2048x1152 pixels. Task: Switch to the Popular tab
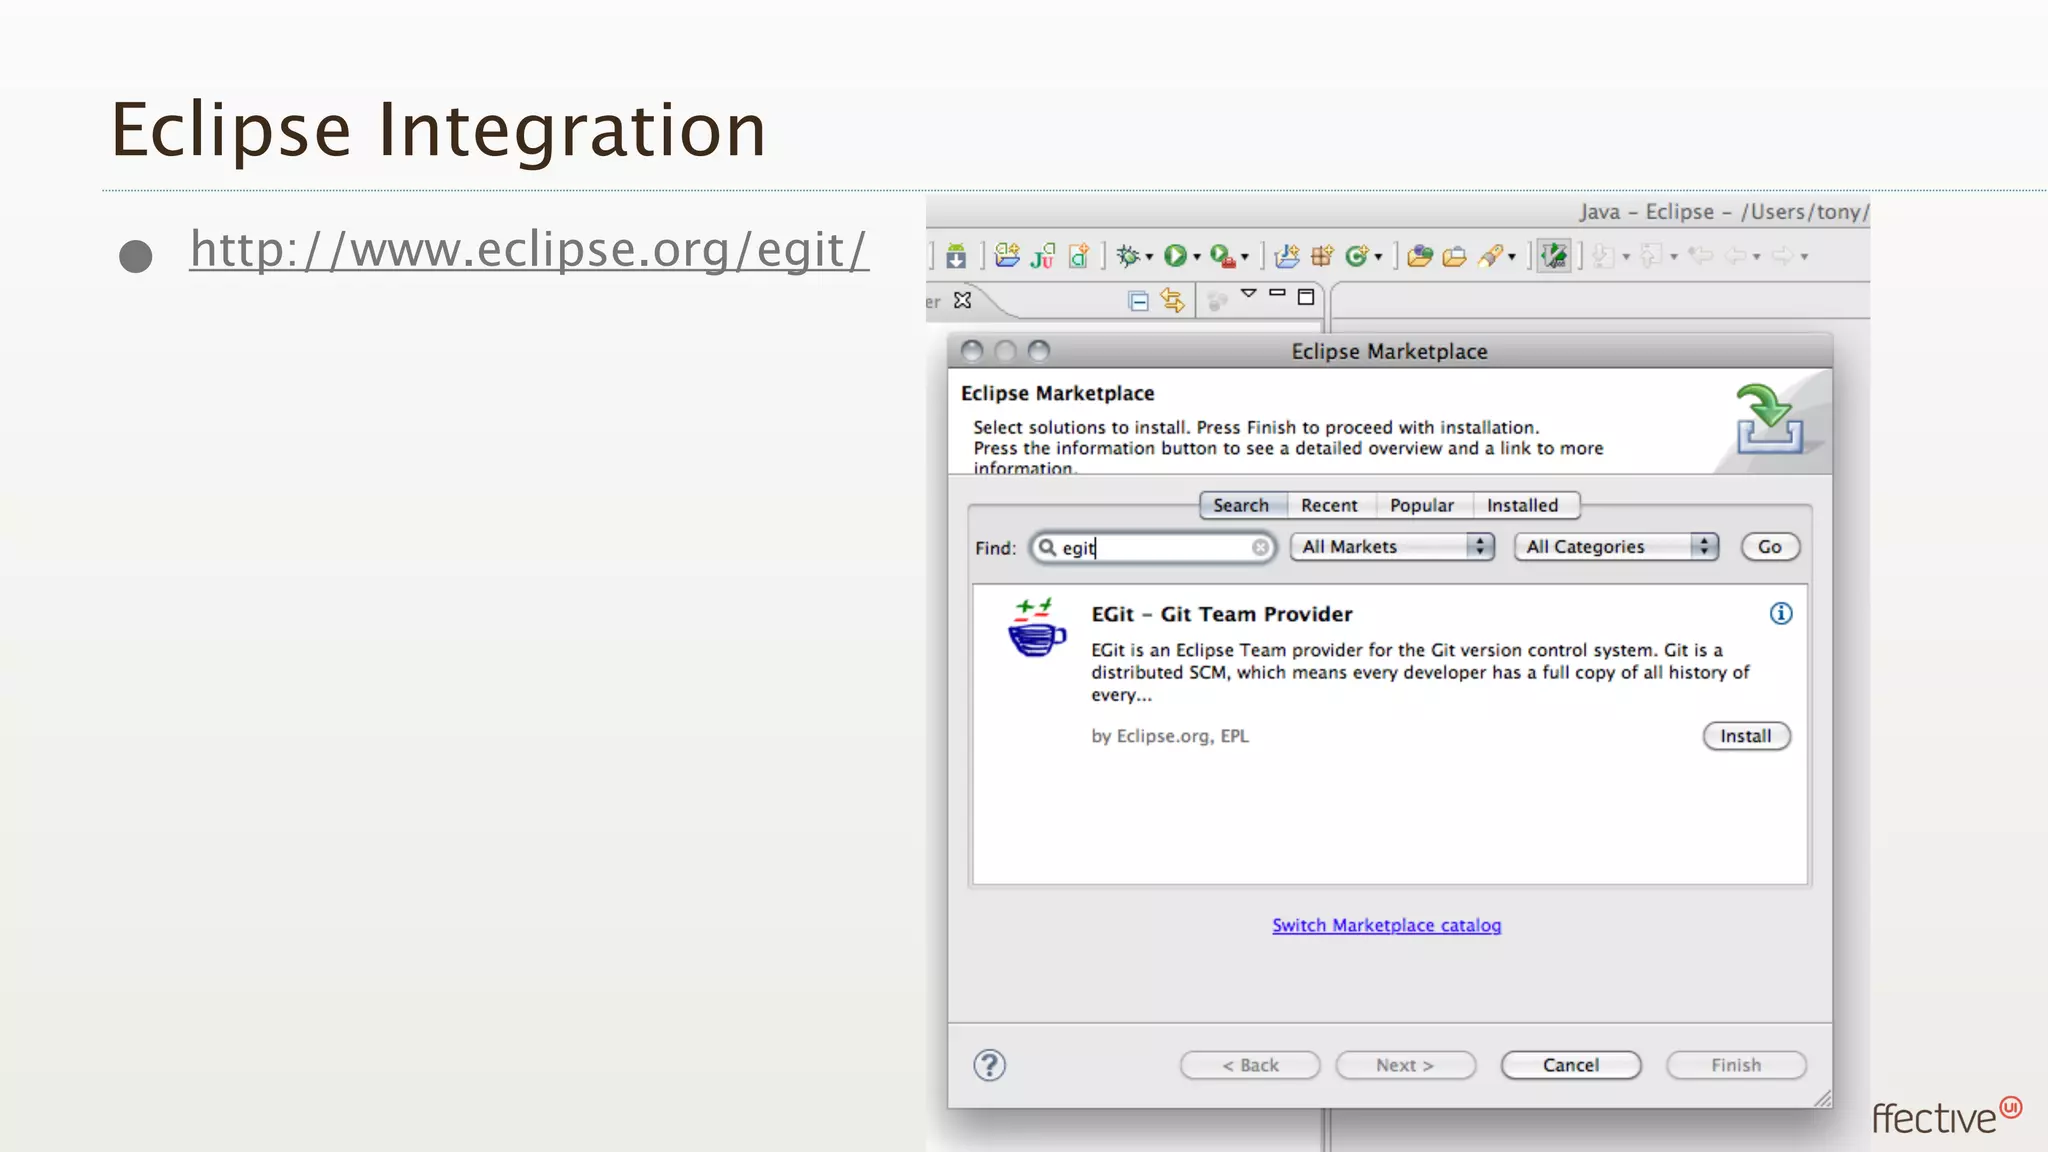click(x=1422, y=506)
